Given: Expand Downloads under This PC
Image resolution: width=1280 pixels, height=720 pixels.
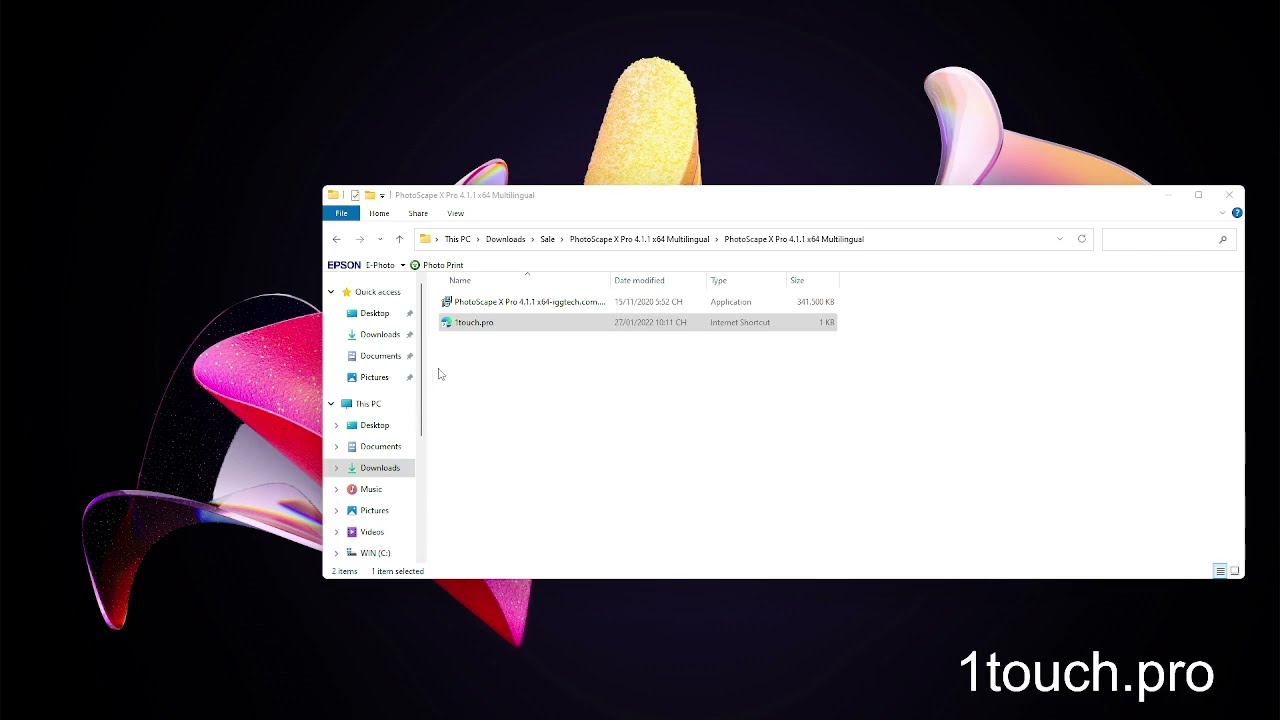Looking at the screenshot, I should (336, 468).
